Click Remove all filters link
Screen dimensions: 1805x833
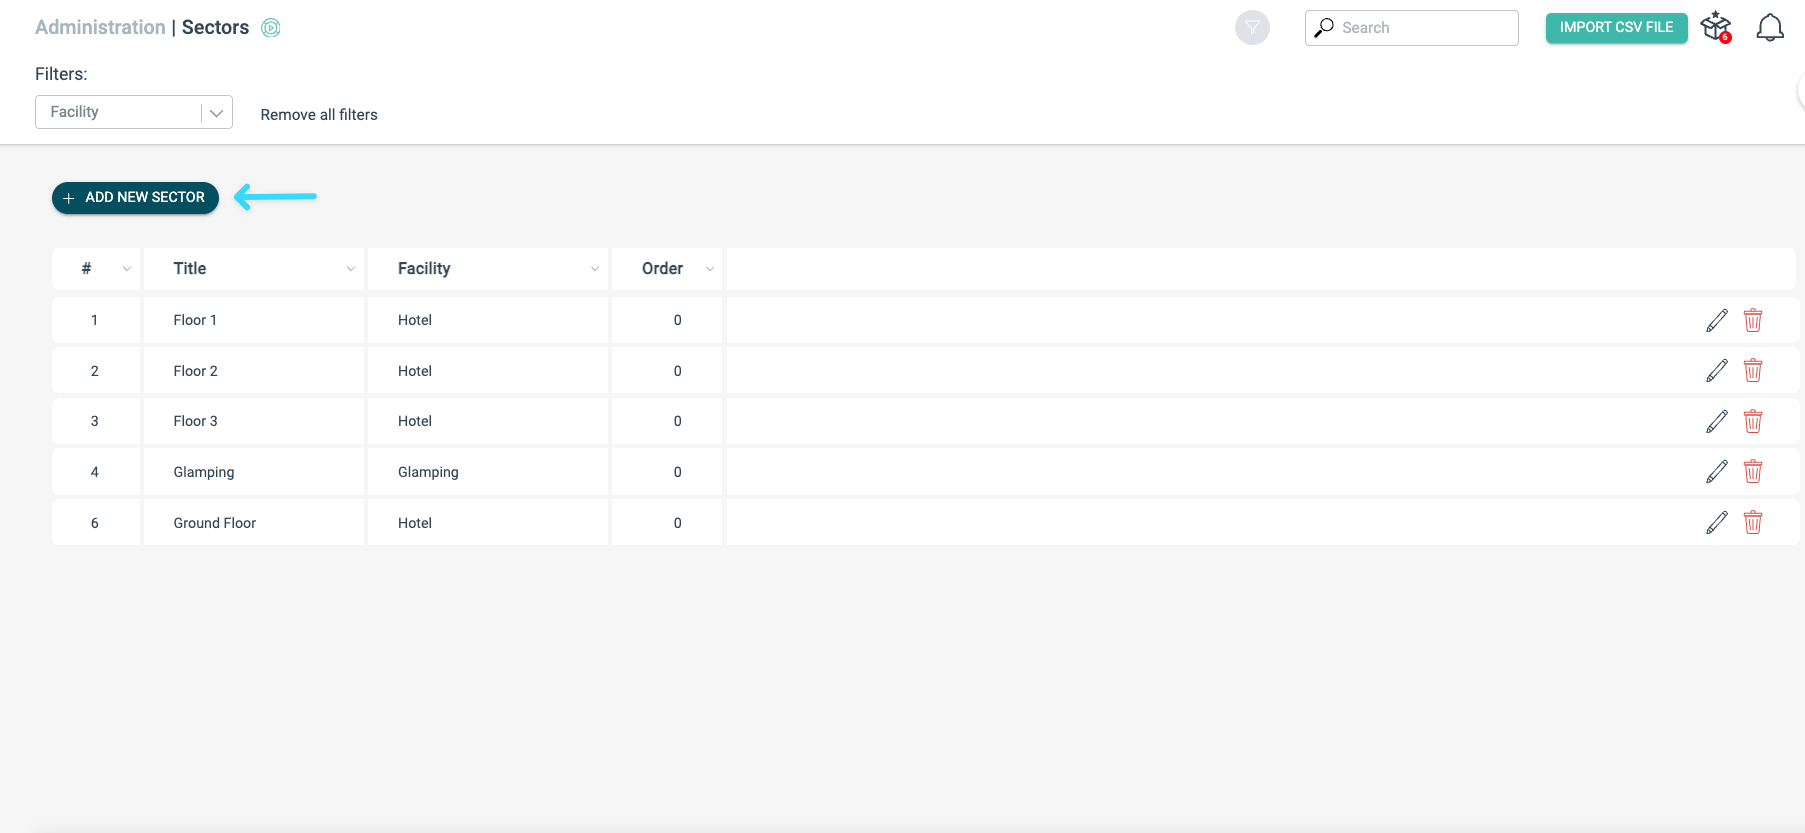pos(319,115)
